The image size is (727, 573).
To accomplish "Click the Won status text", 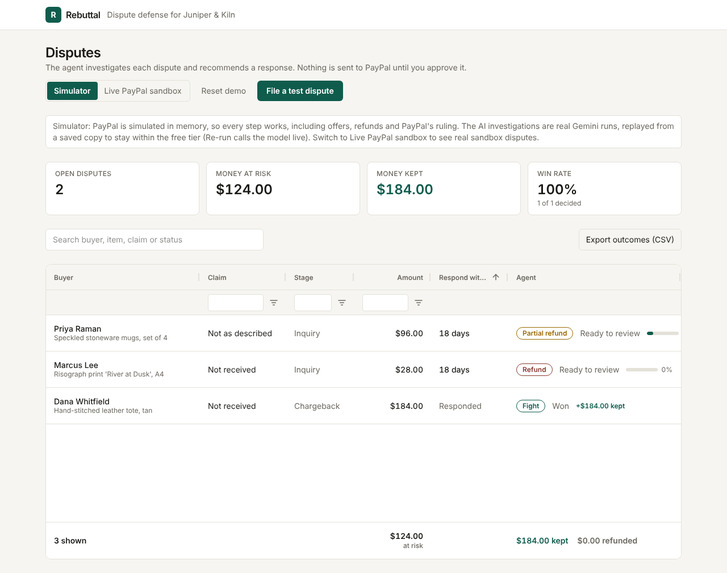I will [560, 406].
